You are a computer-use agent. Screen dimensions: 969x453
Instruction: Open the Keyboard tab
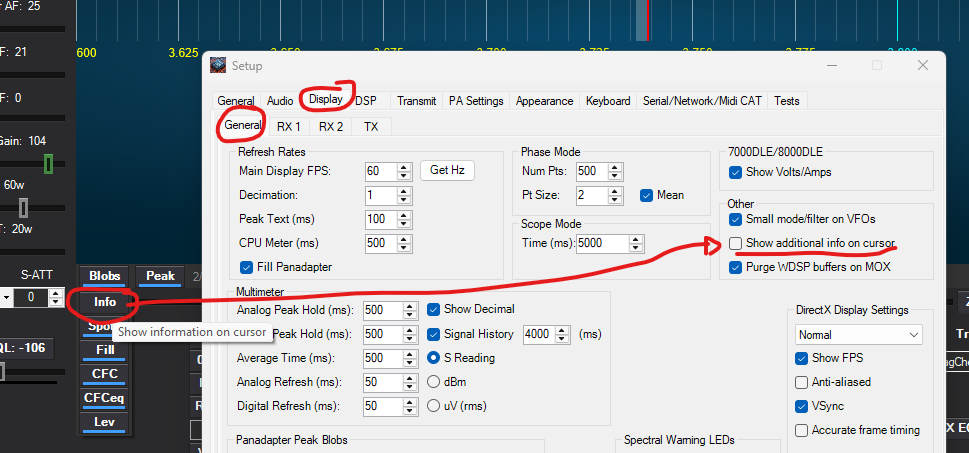(x=608, y=101)
